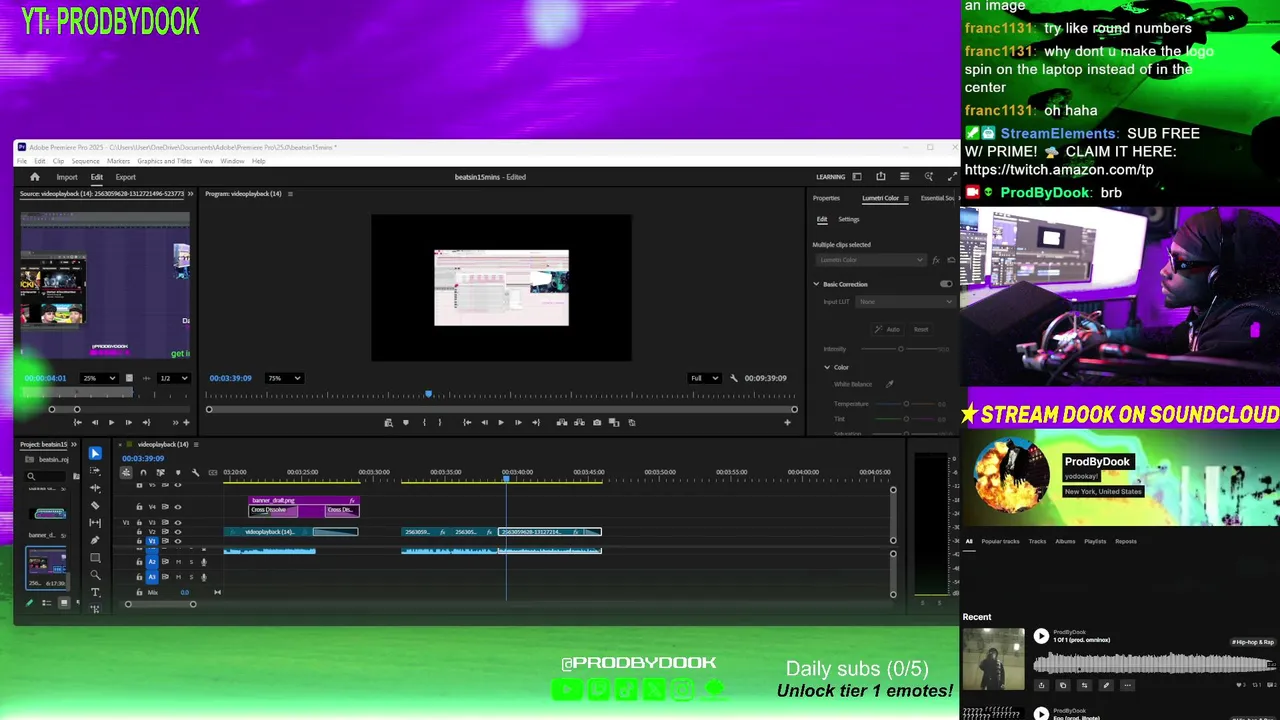Click White Balance eyedropper in Lumetri
The height and width of the screenshot is (720, 1280).
point(889,384)
